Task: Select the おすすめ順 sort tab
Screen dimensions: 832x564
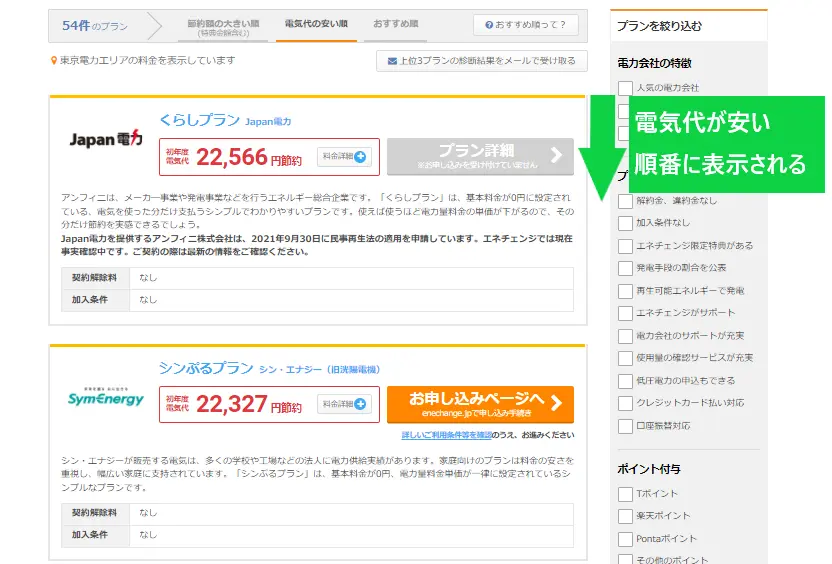Action: pyautogui.click(x=396, y=23)
